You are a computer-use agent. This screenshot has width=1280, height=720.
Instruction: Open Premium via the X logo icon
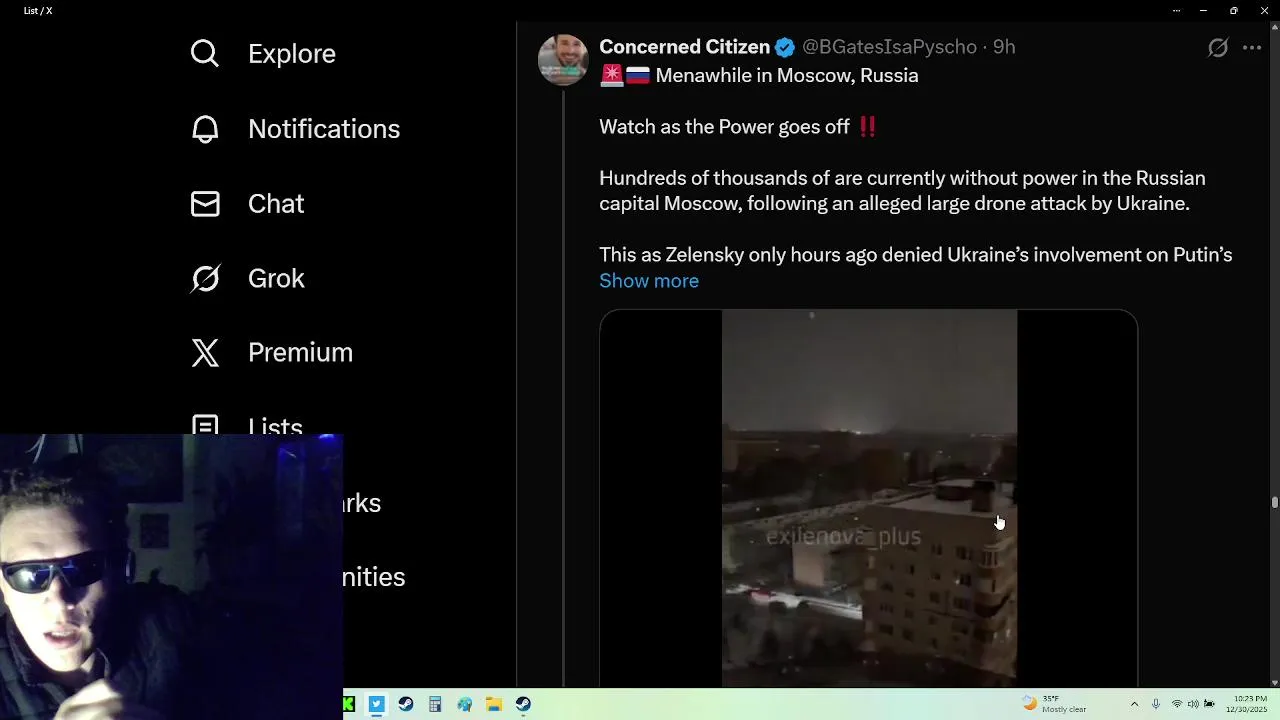tap(205, 352)
